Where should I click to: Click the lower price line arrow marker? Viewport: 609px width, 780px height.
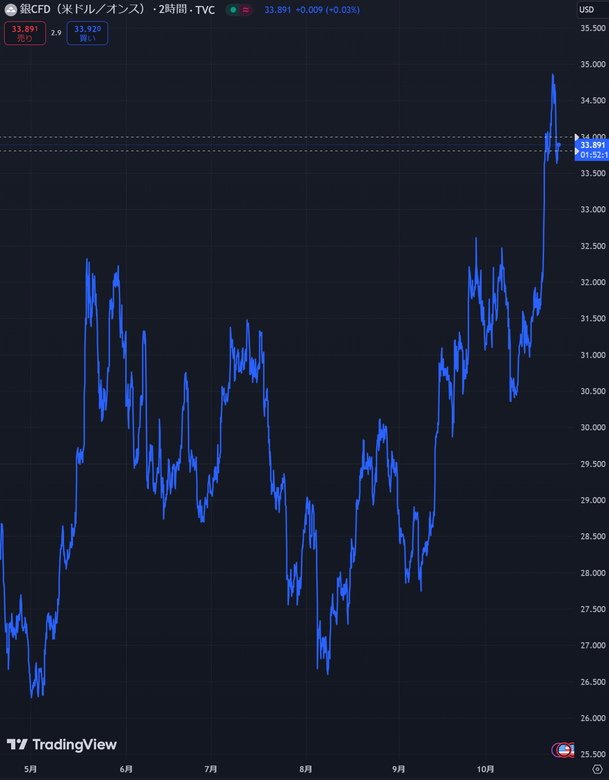[x=575, y=152]
